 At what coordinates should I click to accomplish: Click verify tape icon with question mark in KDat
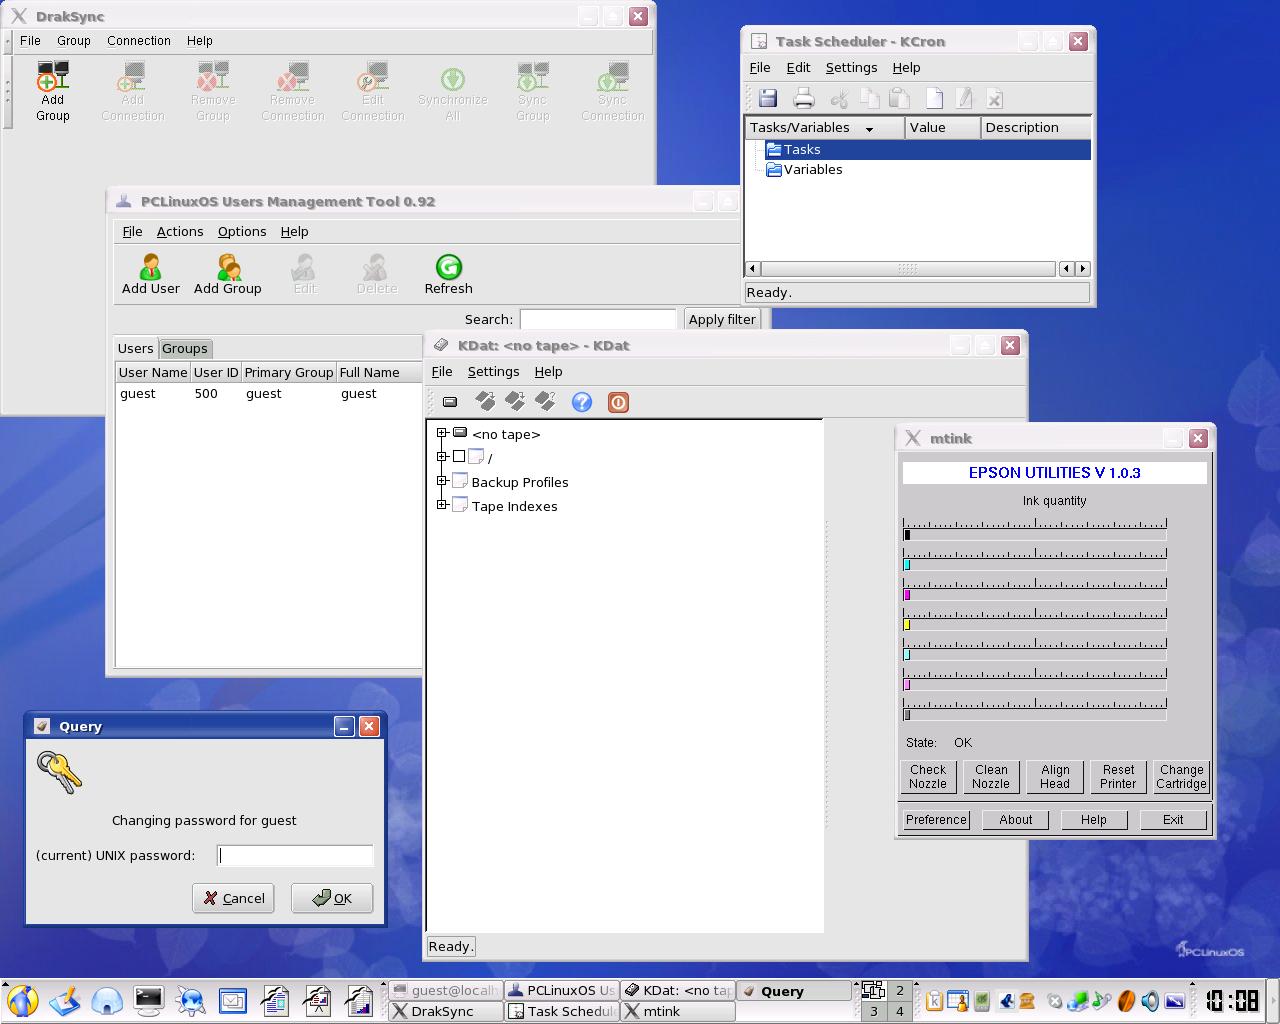pyautogui.click(x=545, y=402)
